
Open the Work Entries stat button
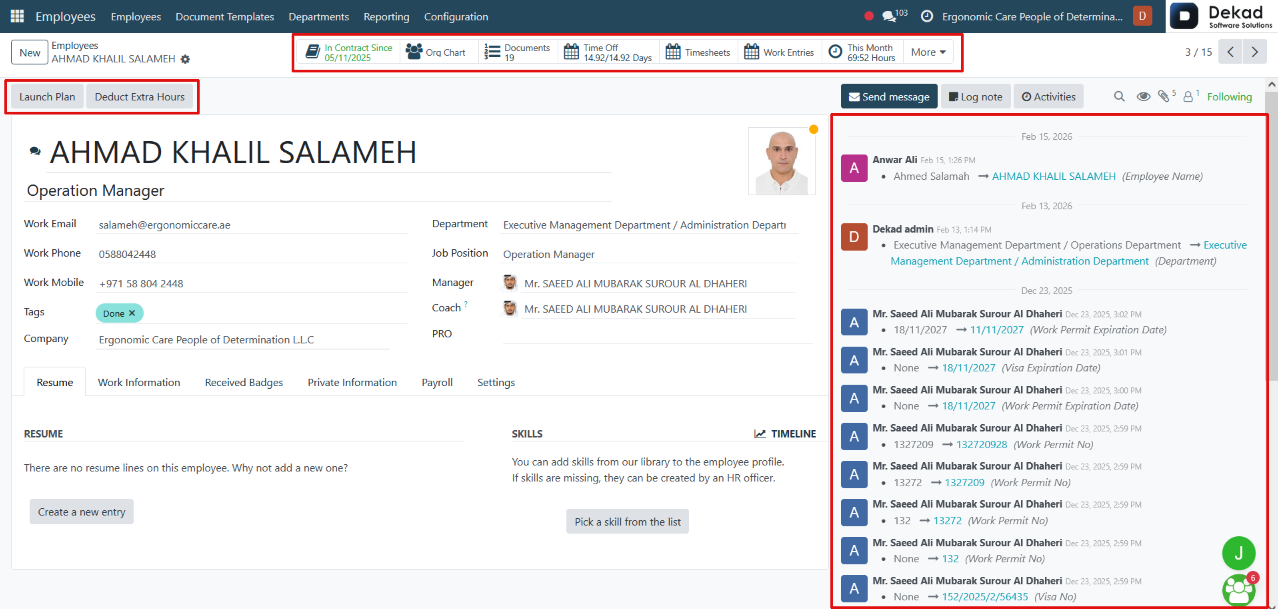click(x=779, y=52)
